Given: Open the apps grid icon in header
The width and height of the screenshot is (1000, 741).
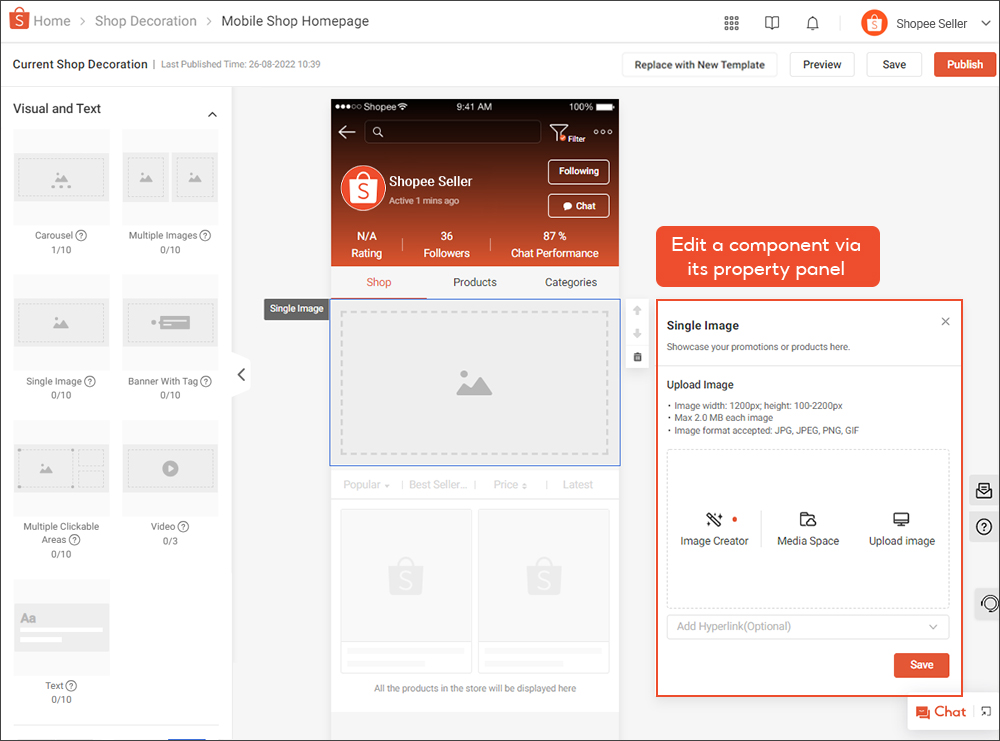Looking at the screenshot, I should (731, 23).
